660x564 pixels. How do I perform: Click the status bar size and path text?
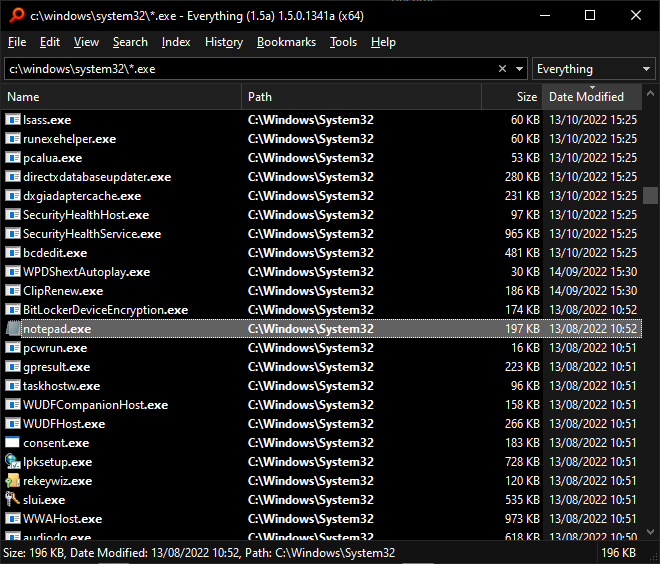(x=199, y=553)
